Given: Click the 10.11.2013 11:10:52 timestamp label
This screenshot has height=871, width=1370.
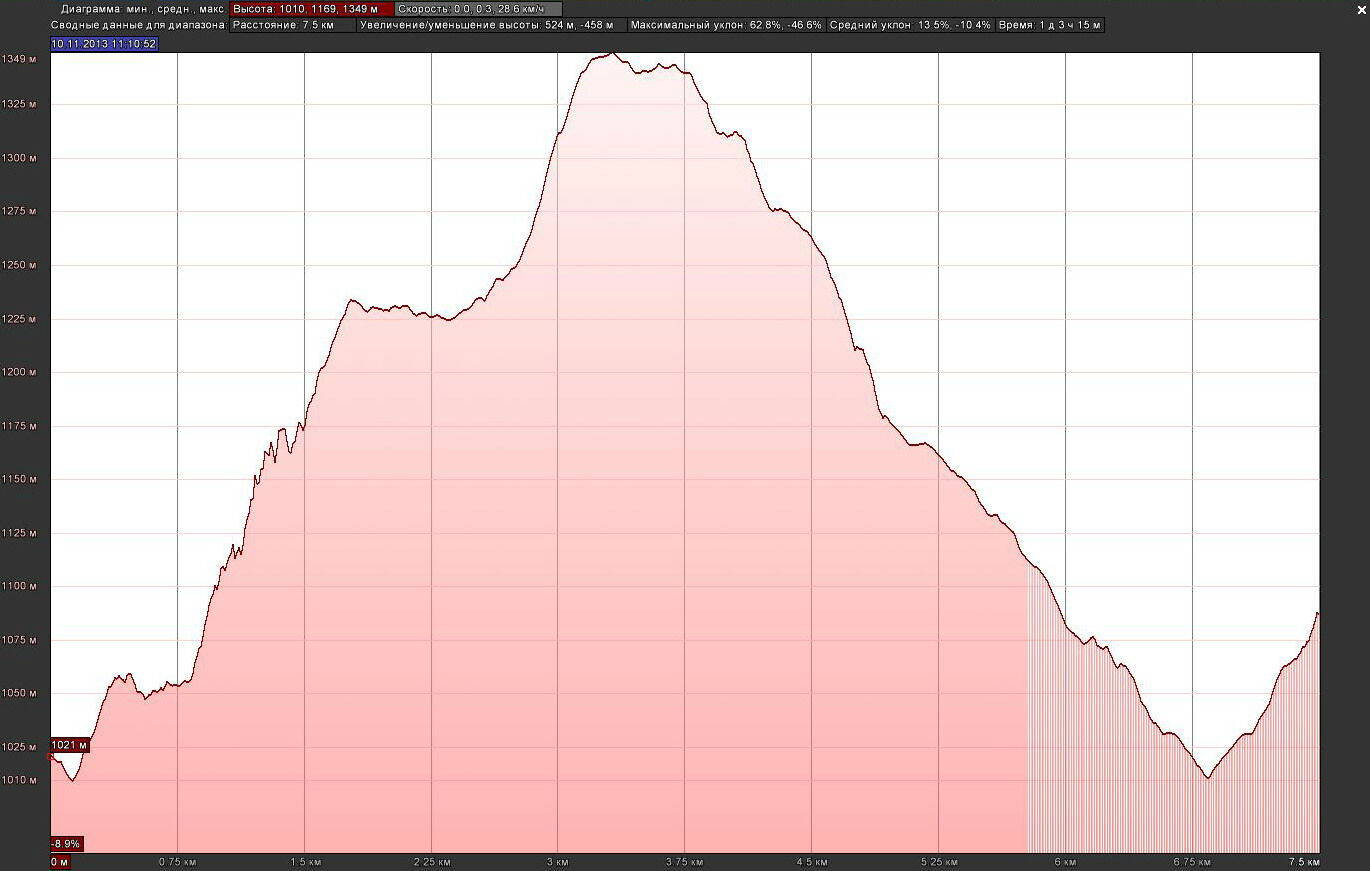Looking at the screenshot, I should point(104,44).
